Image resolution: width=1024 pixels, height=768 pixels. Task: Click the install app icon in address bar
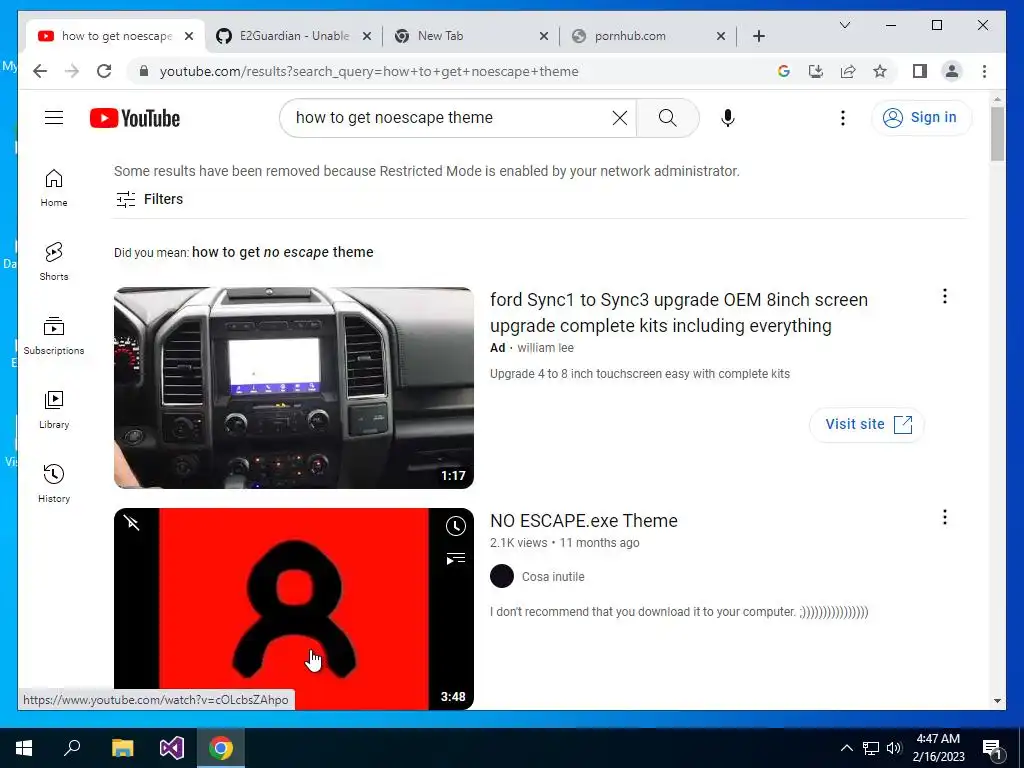(816, 71)
